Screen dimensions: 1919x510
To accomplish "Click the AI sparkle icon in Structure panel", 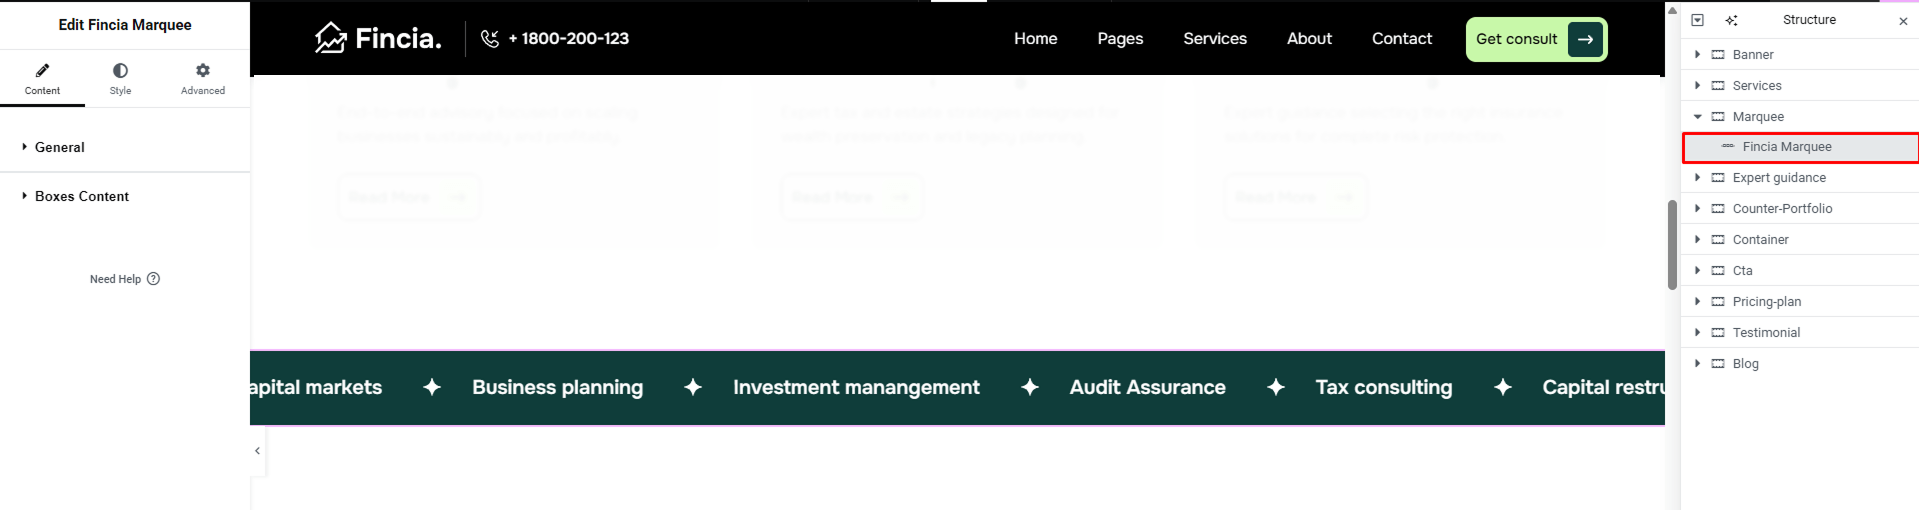I will pyautogui.click(x=1731, y=20).
